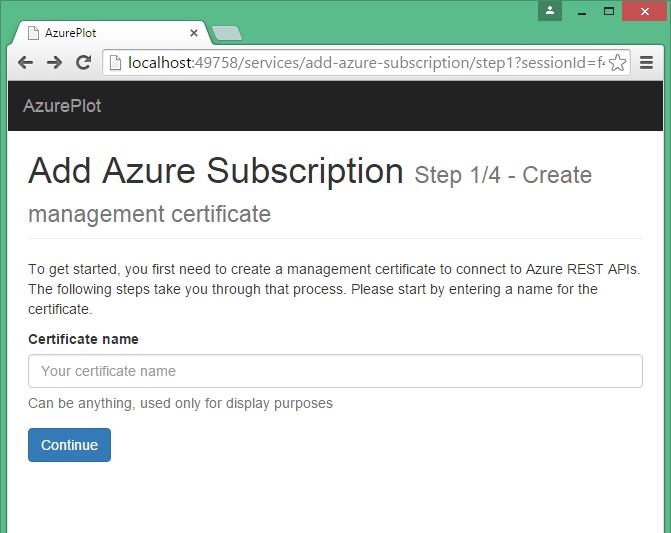Open the user profile icon in title bar
Screen dimensions: 671x533
[550, 11]
